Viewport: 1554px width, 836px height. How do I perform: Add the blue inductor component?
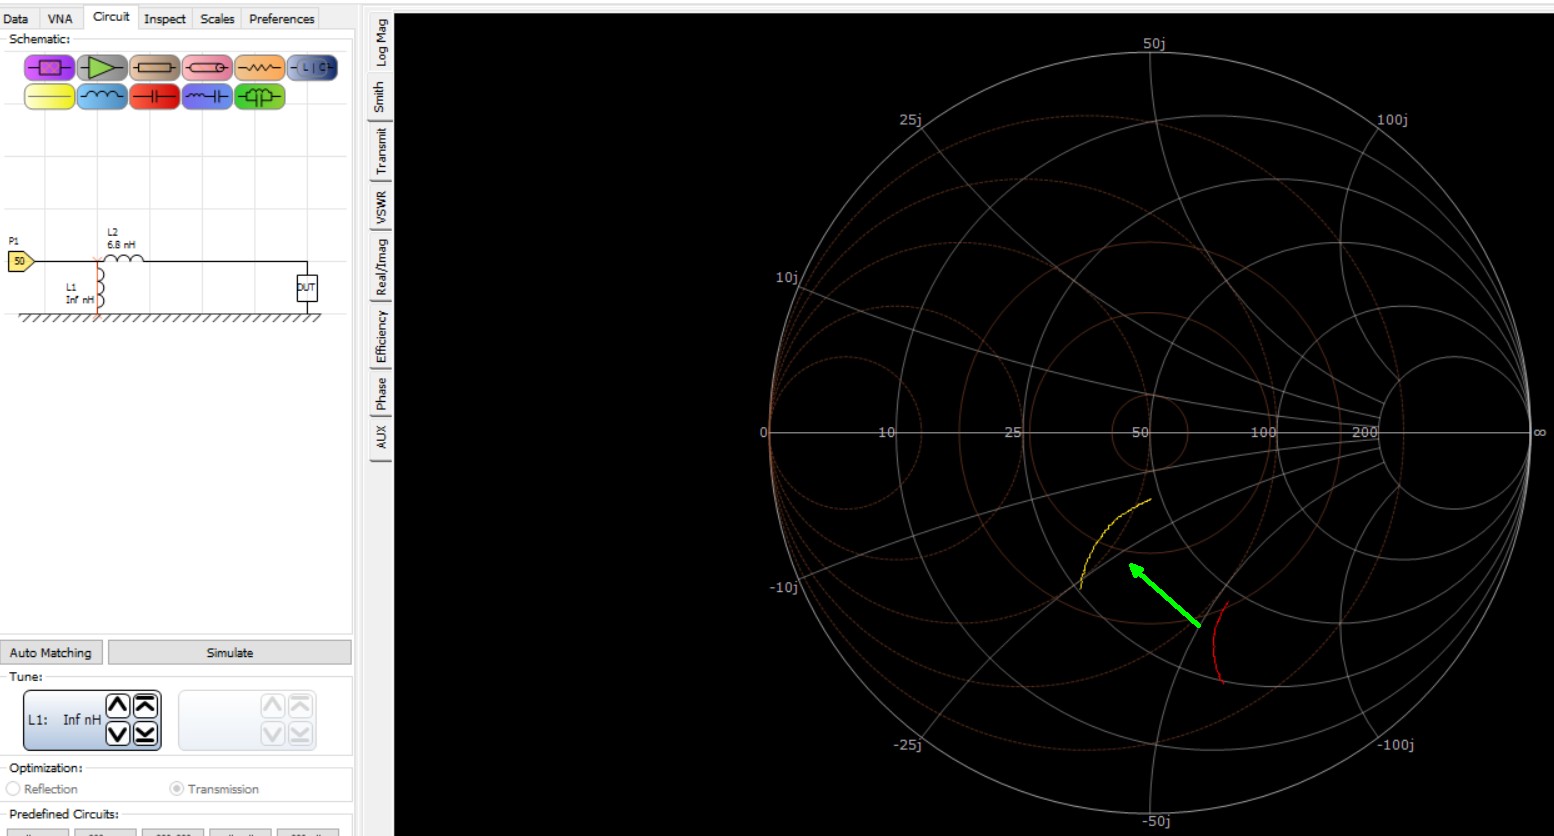102,97
